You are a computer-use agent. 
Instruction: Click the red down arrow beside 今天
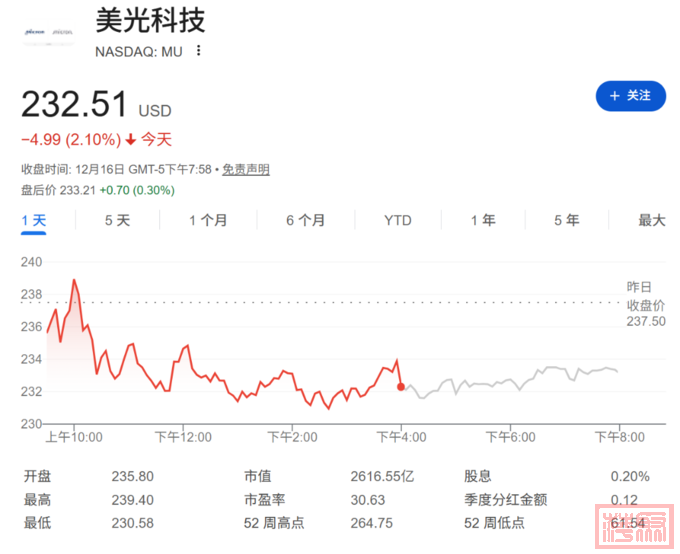[130, 140]
